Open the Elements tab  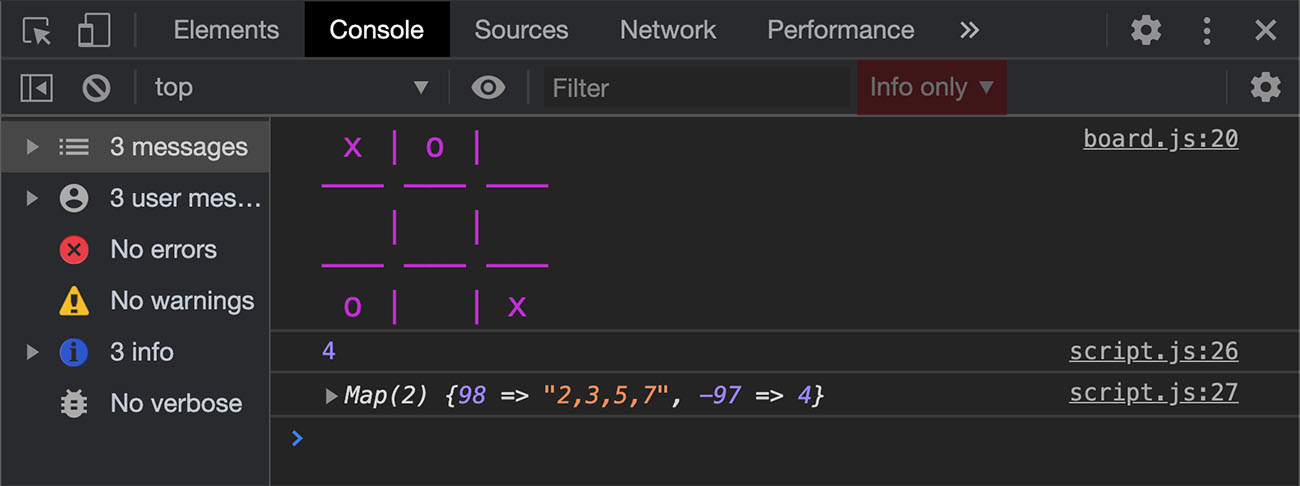coord(226,30)
